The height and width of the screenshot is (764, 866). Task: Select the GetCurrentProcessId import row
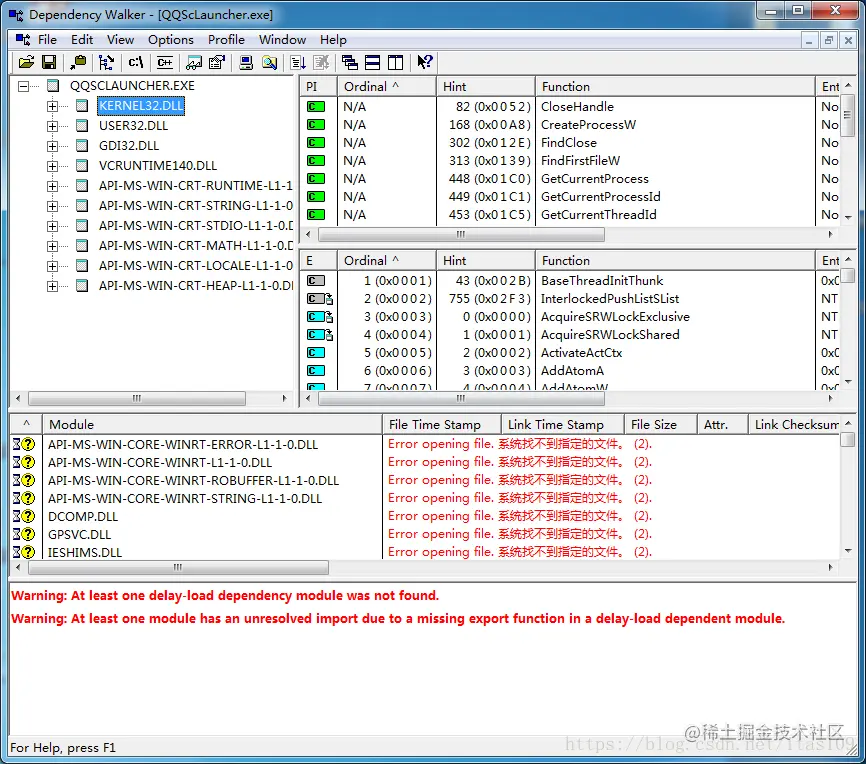tap(570, 197)
